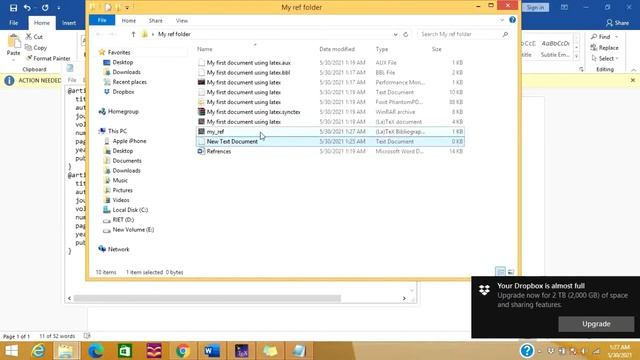Open Explorer View tab
Screen dimensions: 640x360
(x=182, y=20)
